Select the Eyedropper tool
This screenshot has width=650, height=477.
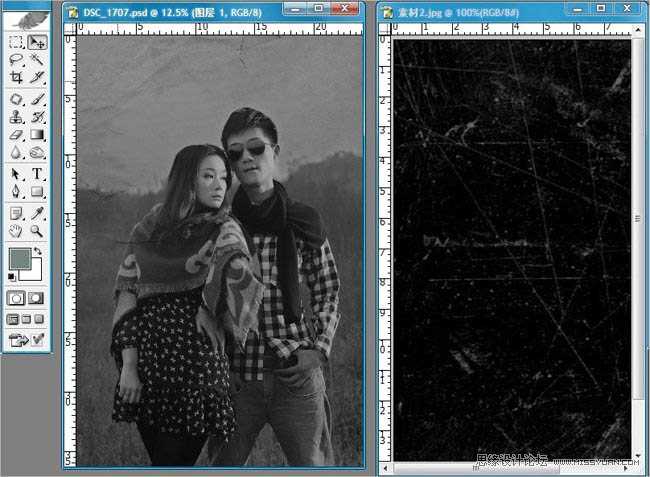coord(37,213)
